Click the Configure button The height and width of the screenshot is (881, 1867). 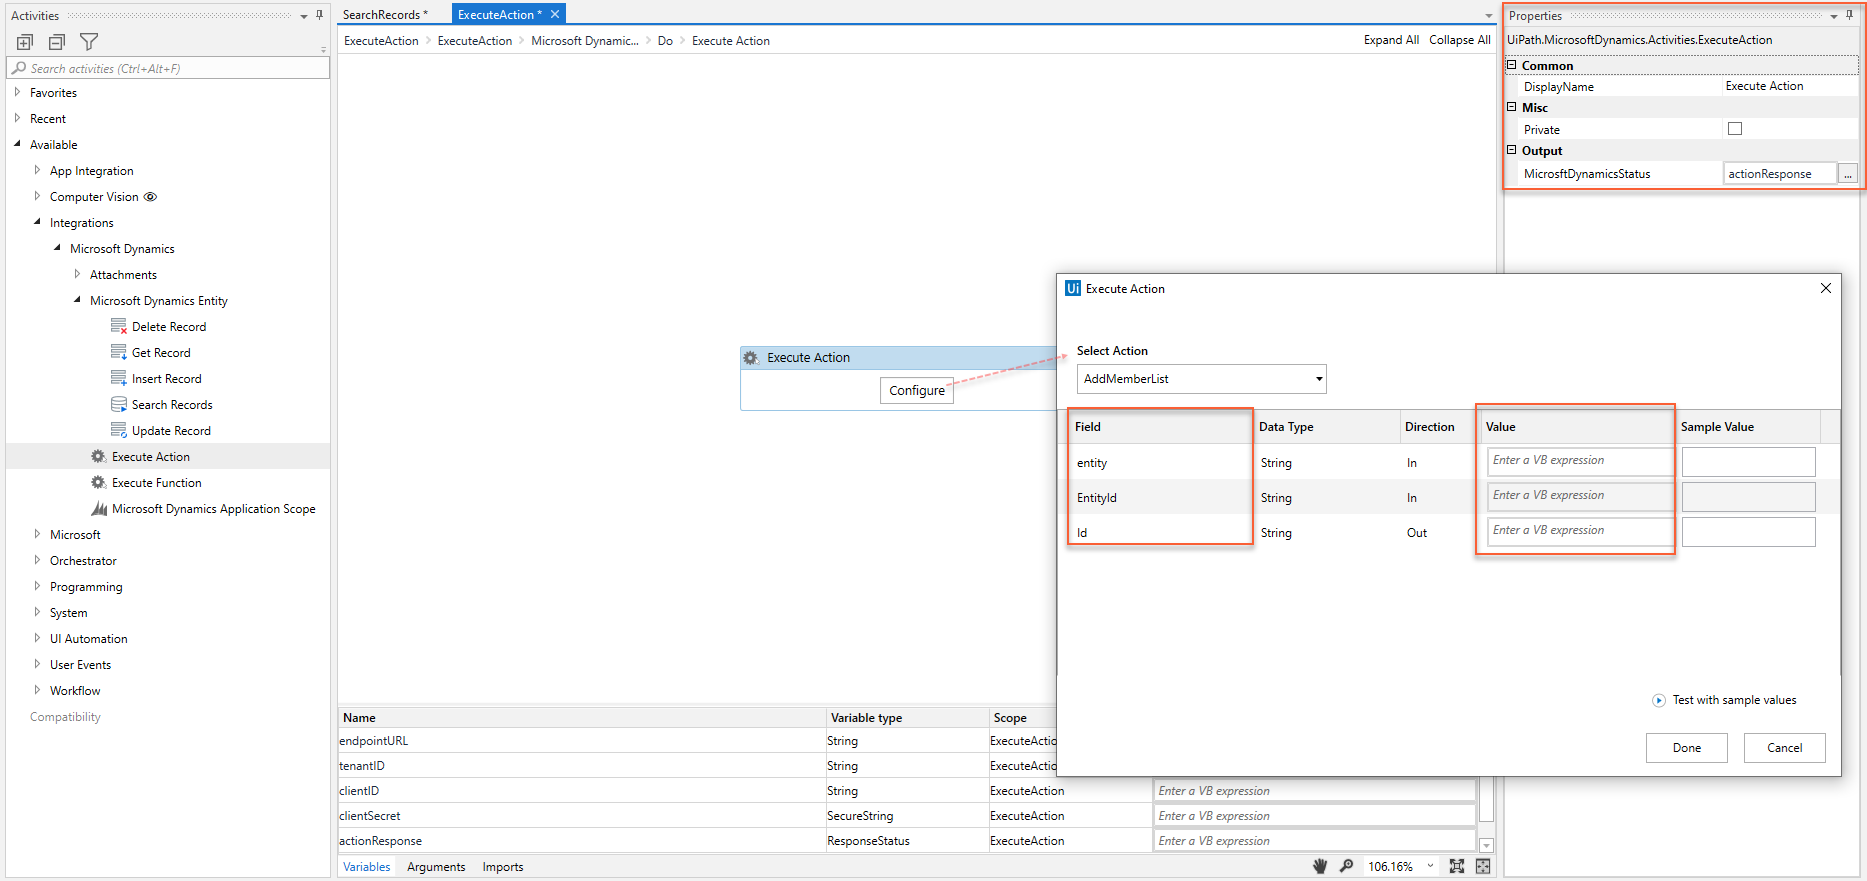(x=917, y=390)
